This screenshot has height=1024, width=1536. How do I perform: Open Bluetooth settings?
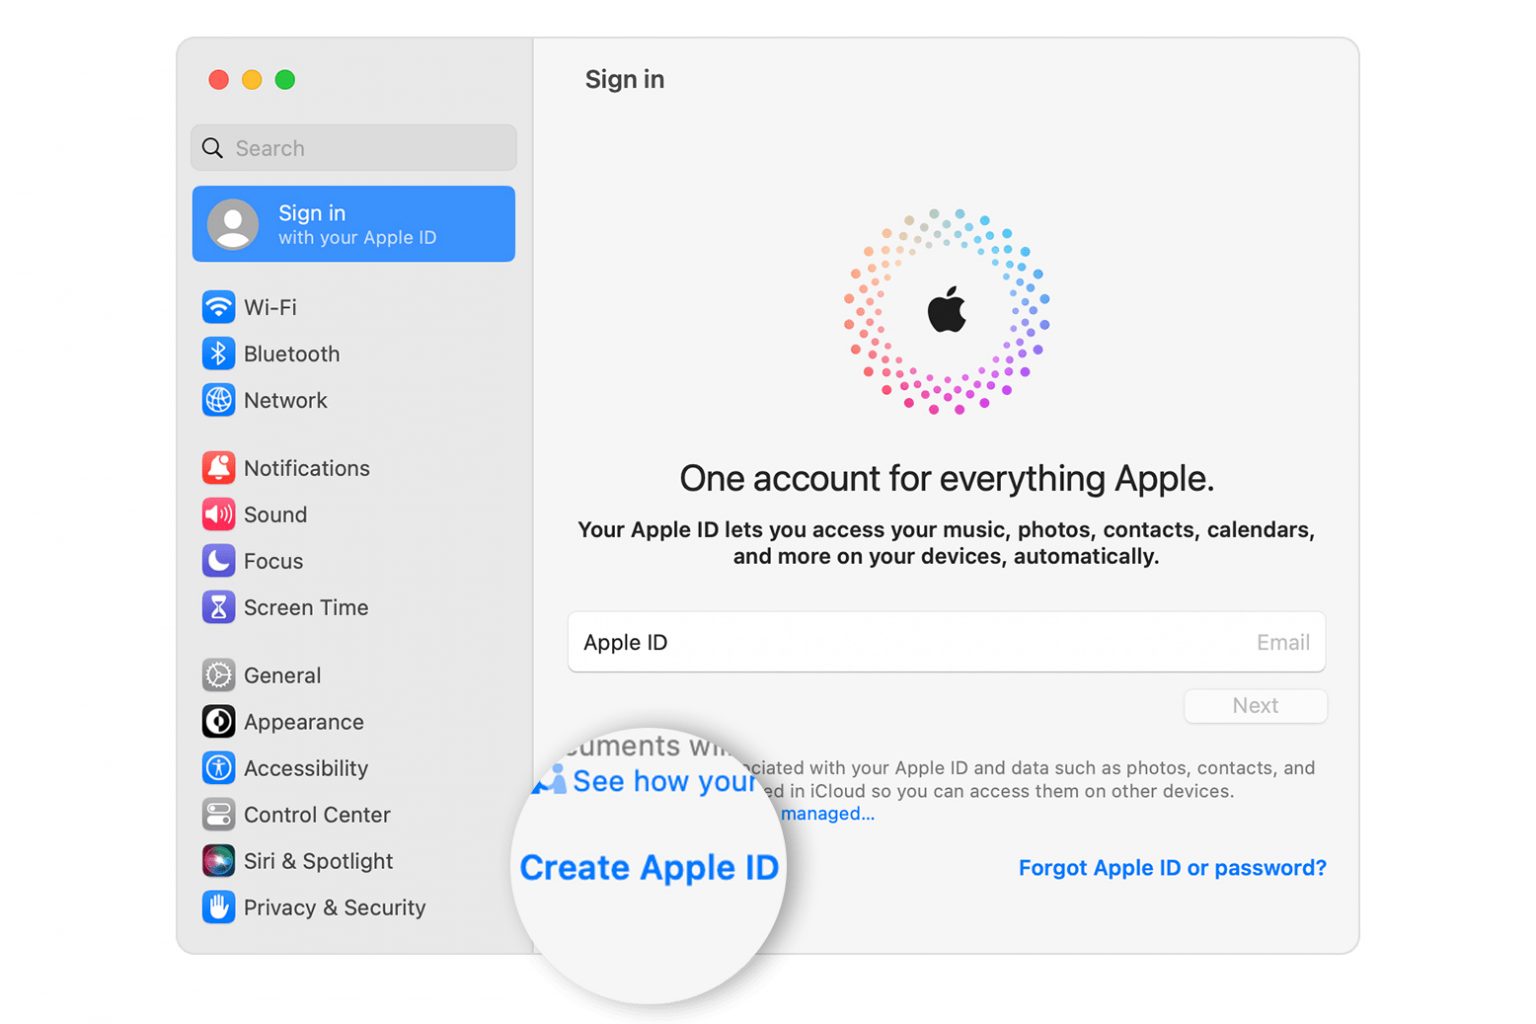click(291, 353)
